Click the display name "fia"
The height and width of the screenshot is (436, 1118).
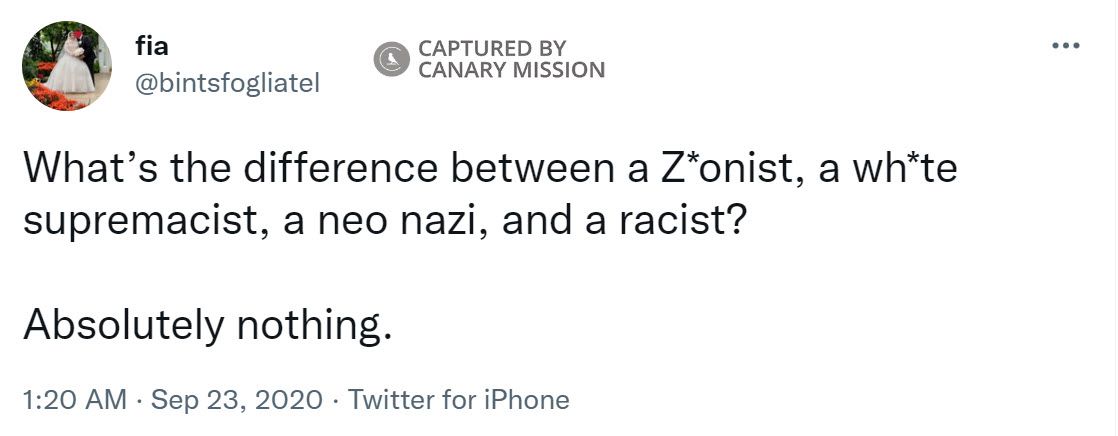150,46
